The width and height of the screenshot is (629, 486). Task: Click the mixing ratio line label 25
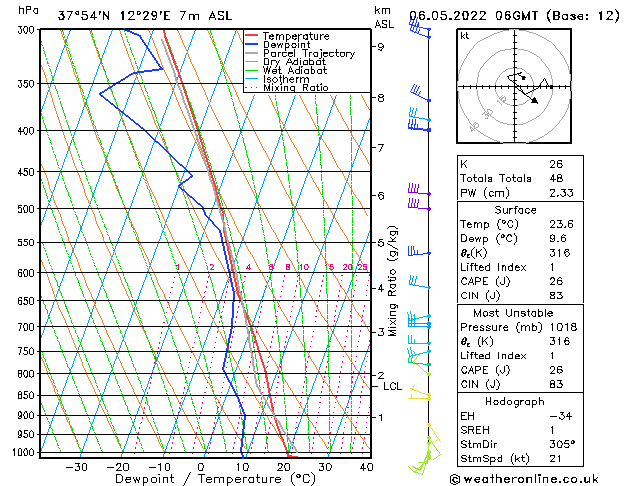click(362, 267)
